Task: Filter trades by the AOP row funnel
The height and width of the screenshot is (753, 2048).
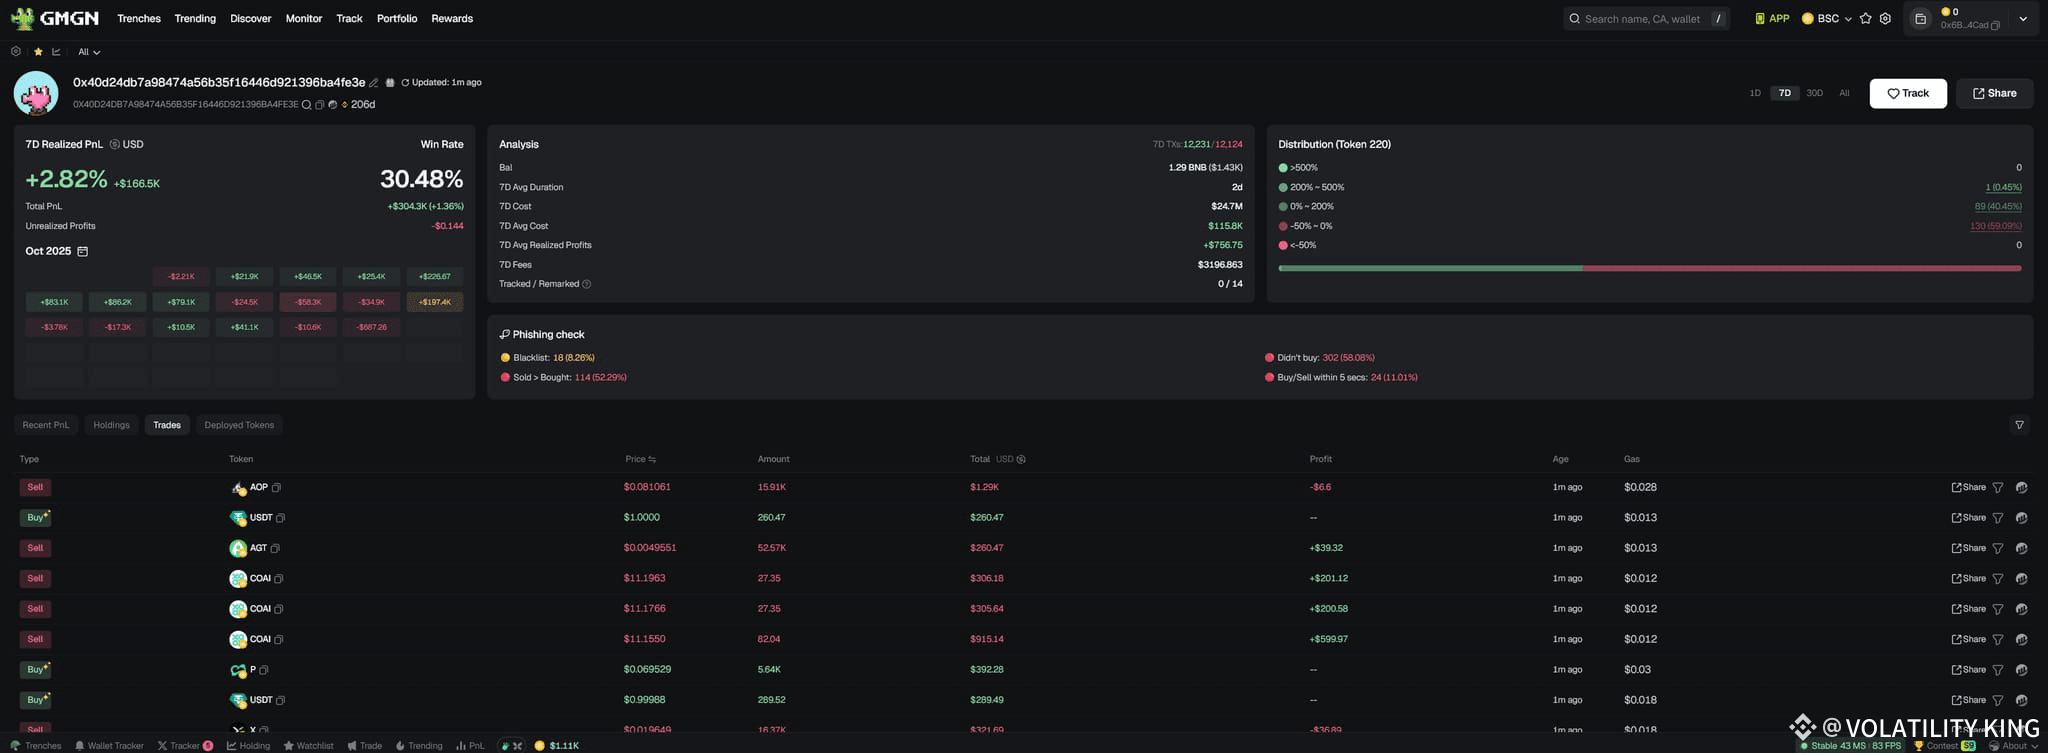Action: [x=1998, y=488]
